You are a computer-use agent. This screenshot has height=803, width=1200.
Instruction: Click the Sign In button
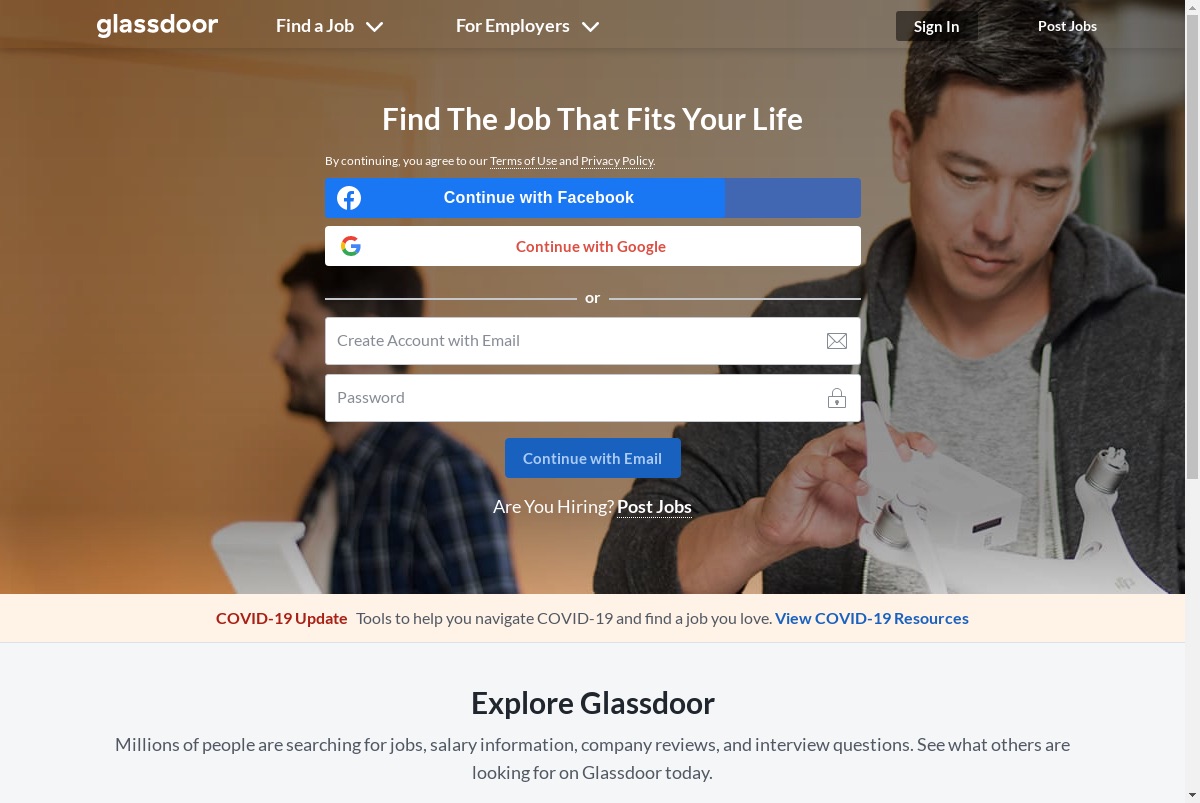(936, 26)
